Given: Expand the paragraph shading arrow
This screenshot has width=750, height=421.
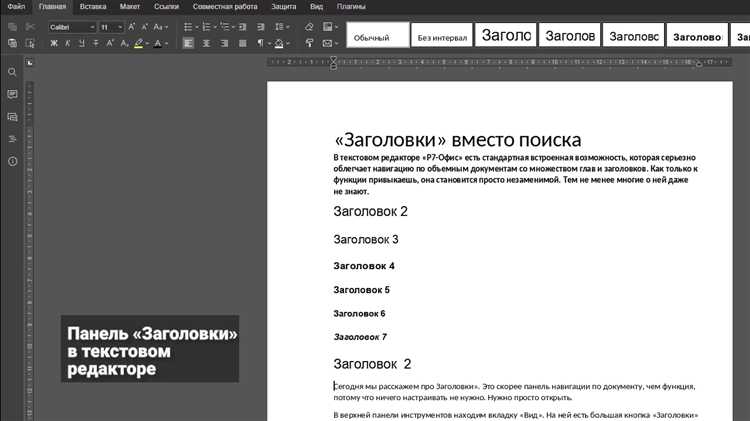Looking at the screenshot, I should tap(288, 44).
